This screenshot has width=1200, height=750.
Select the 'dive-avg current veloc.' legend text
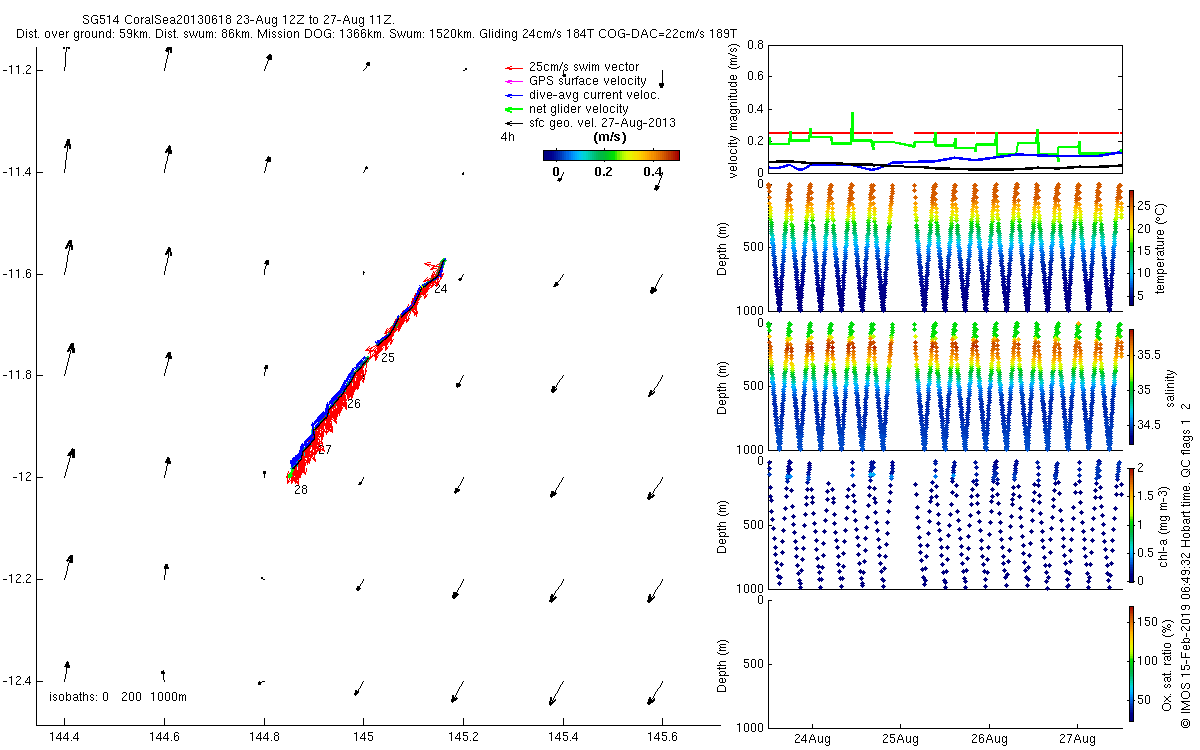point(594,95)
